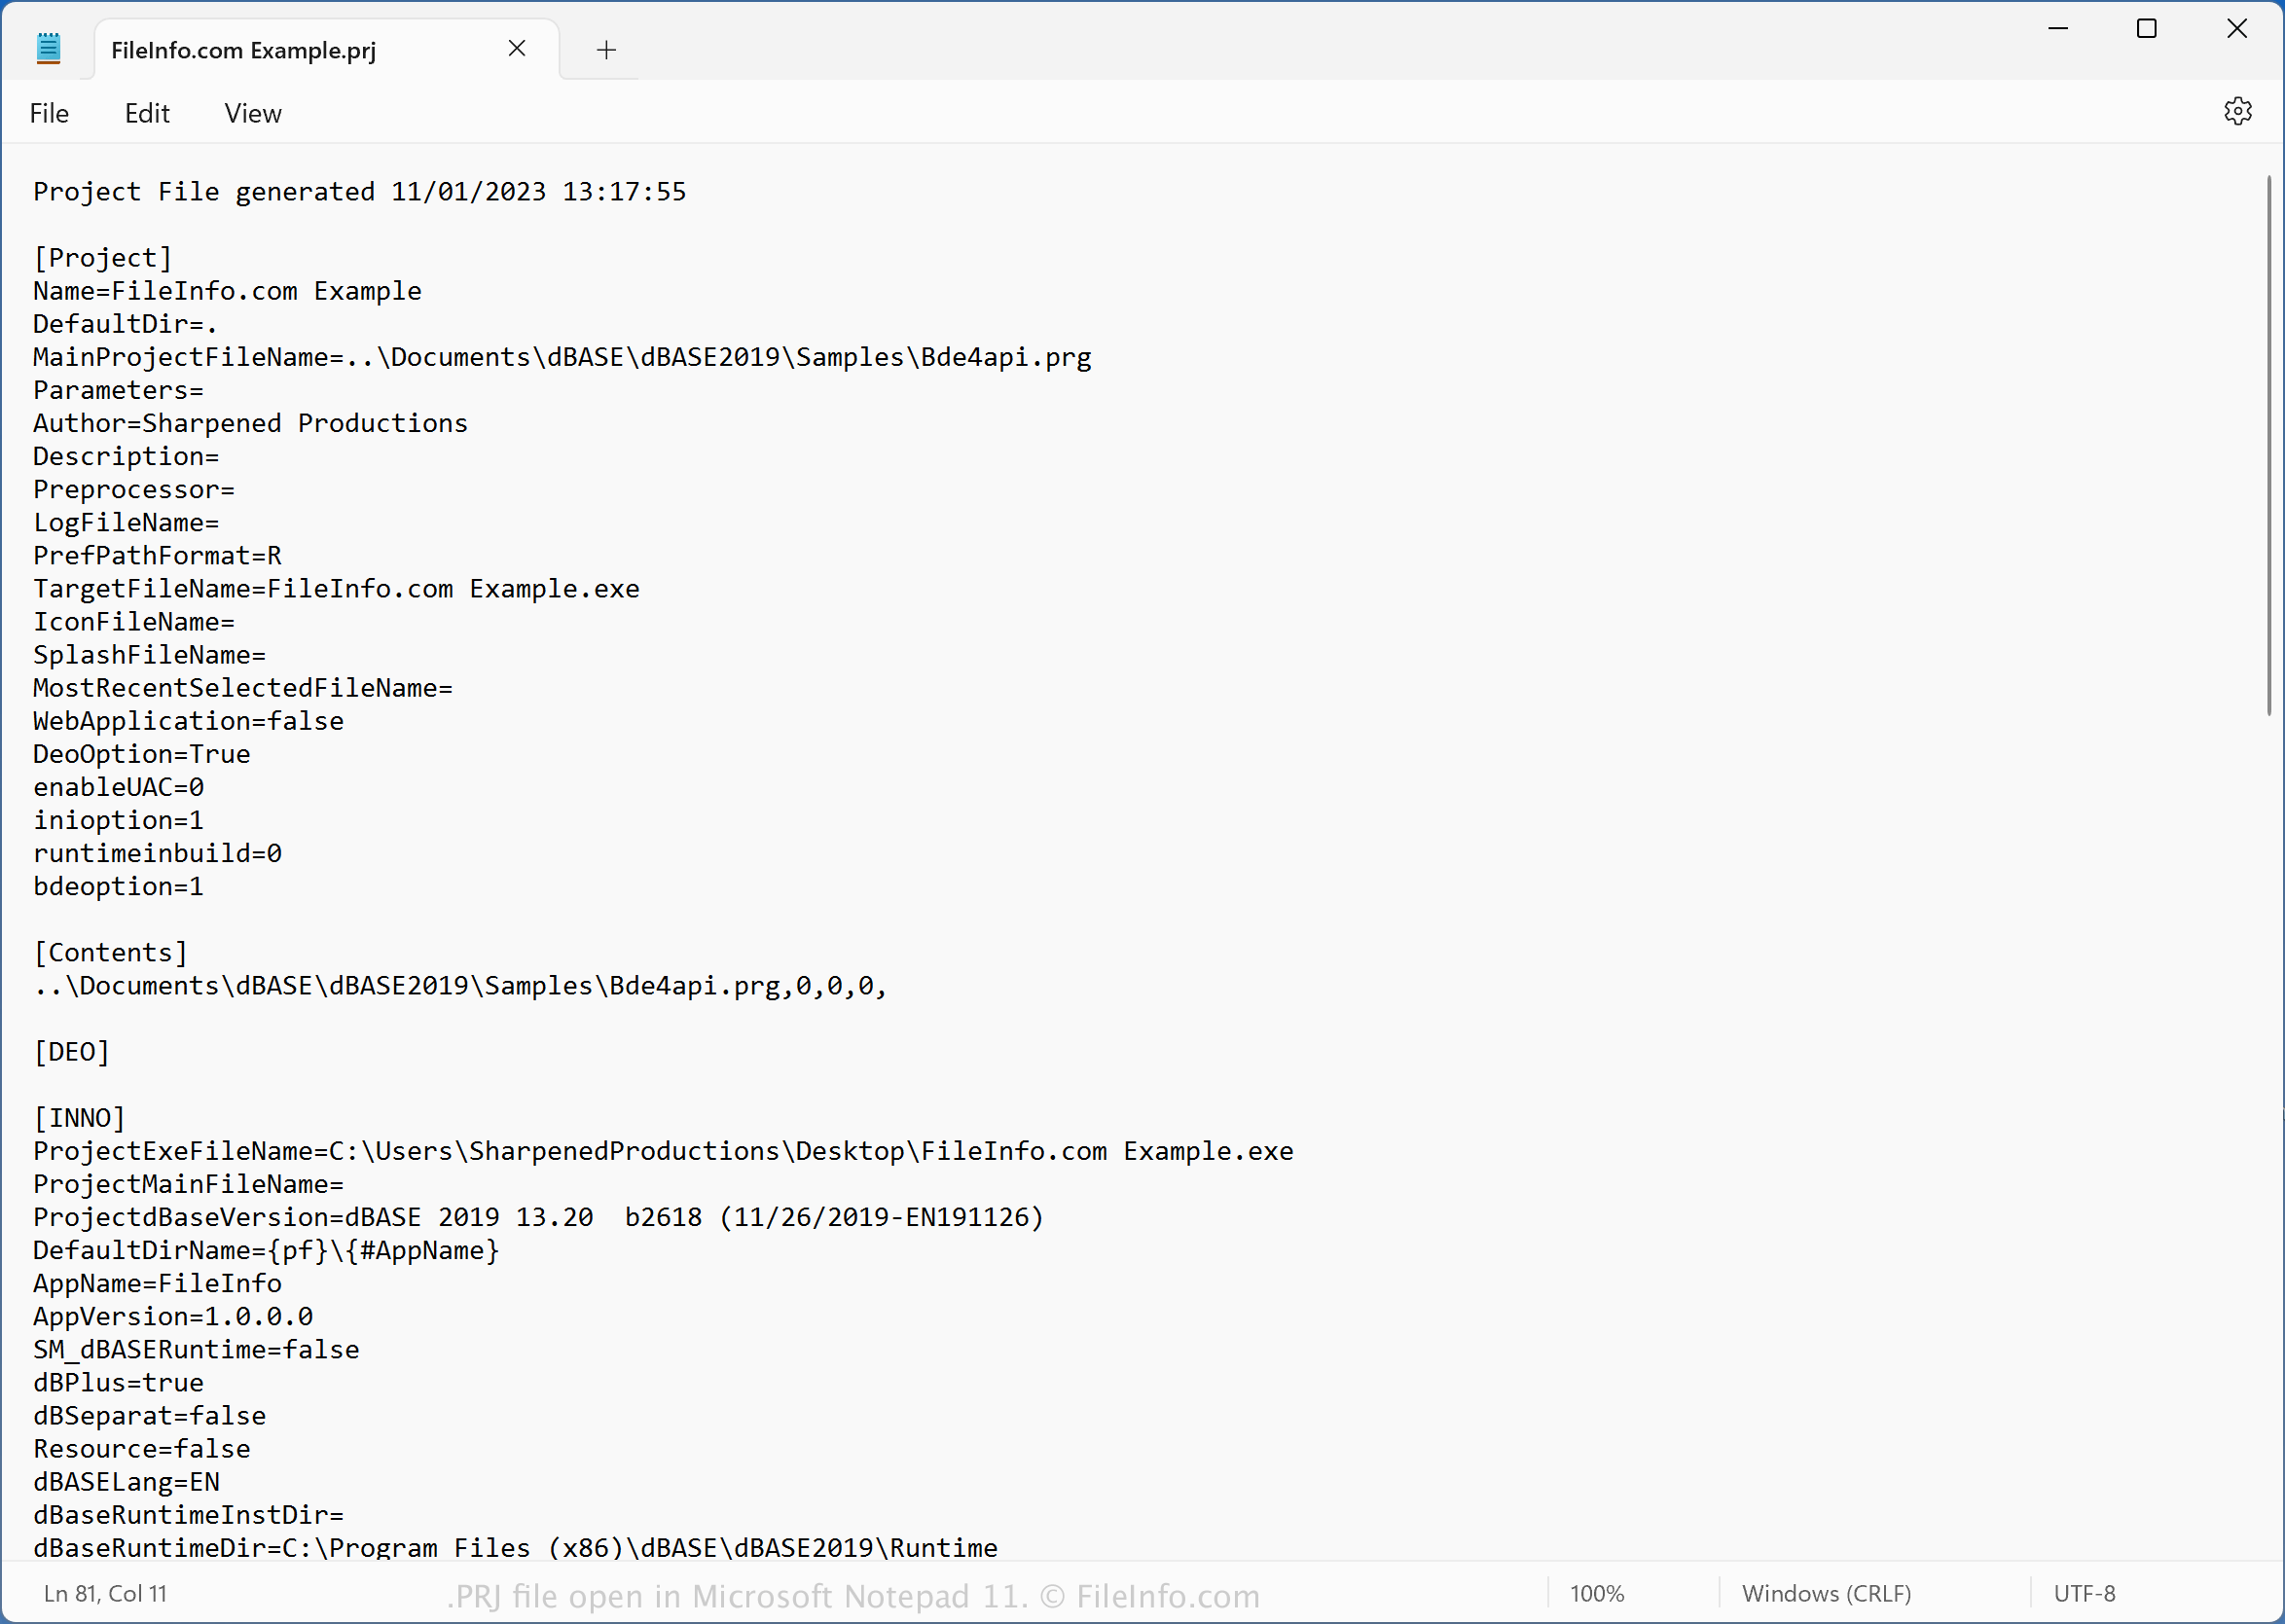Click the zoom level 100% indicator
The width and height of the screenshot is (2285, 1624).
1601,1592
